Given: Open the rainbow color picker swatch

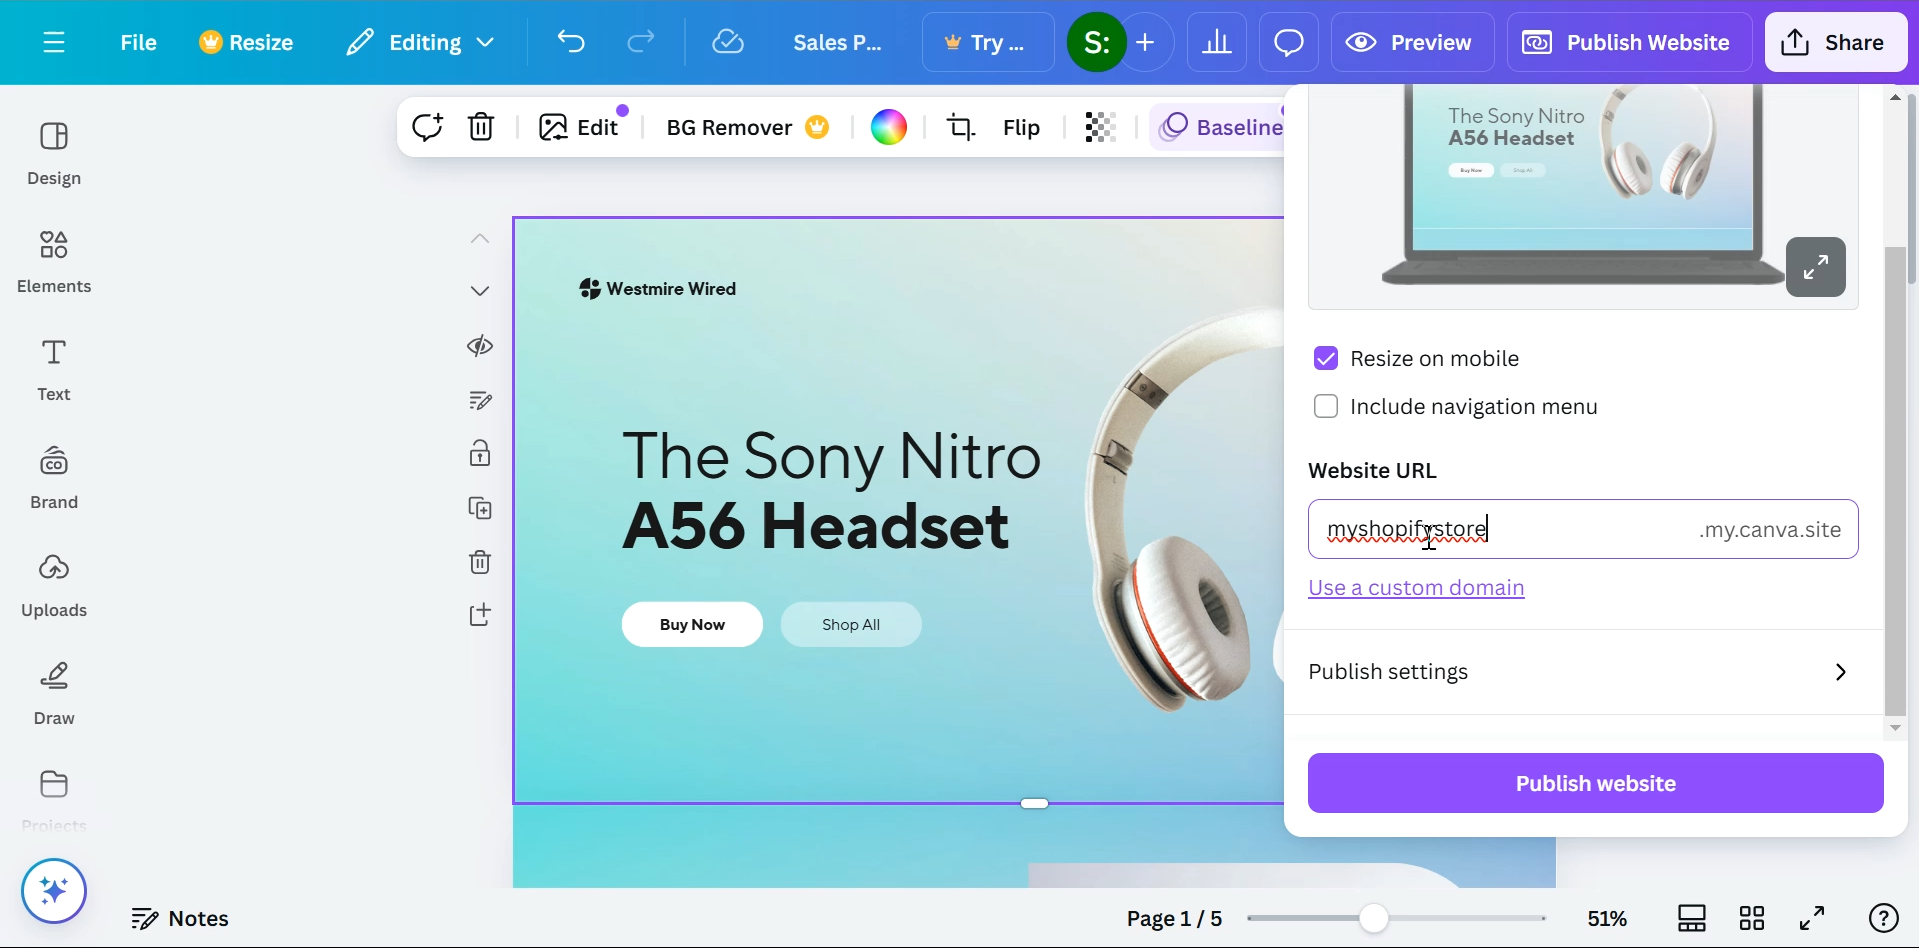Looking at the screenshot, I should (889, 127).
